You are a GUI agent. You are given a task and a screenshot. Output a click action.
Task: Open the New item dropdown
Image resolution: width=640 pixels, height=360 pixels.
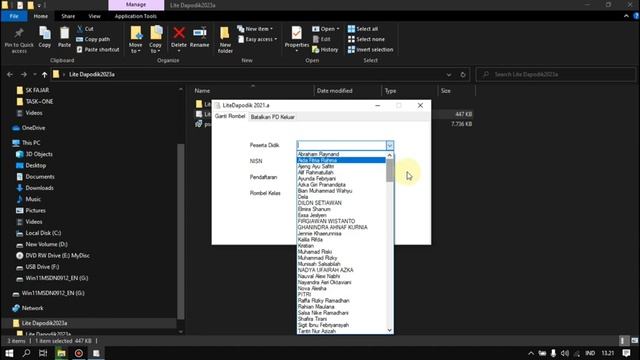pyautogui.click(x=255, y=29)
